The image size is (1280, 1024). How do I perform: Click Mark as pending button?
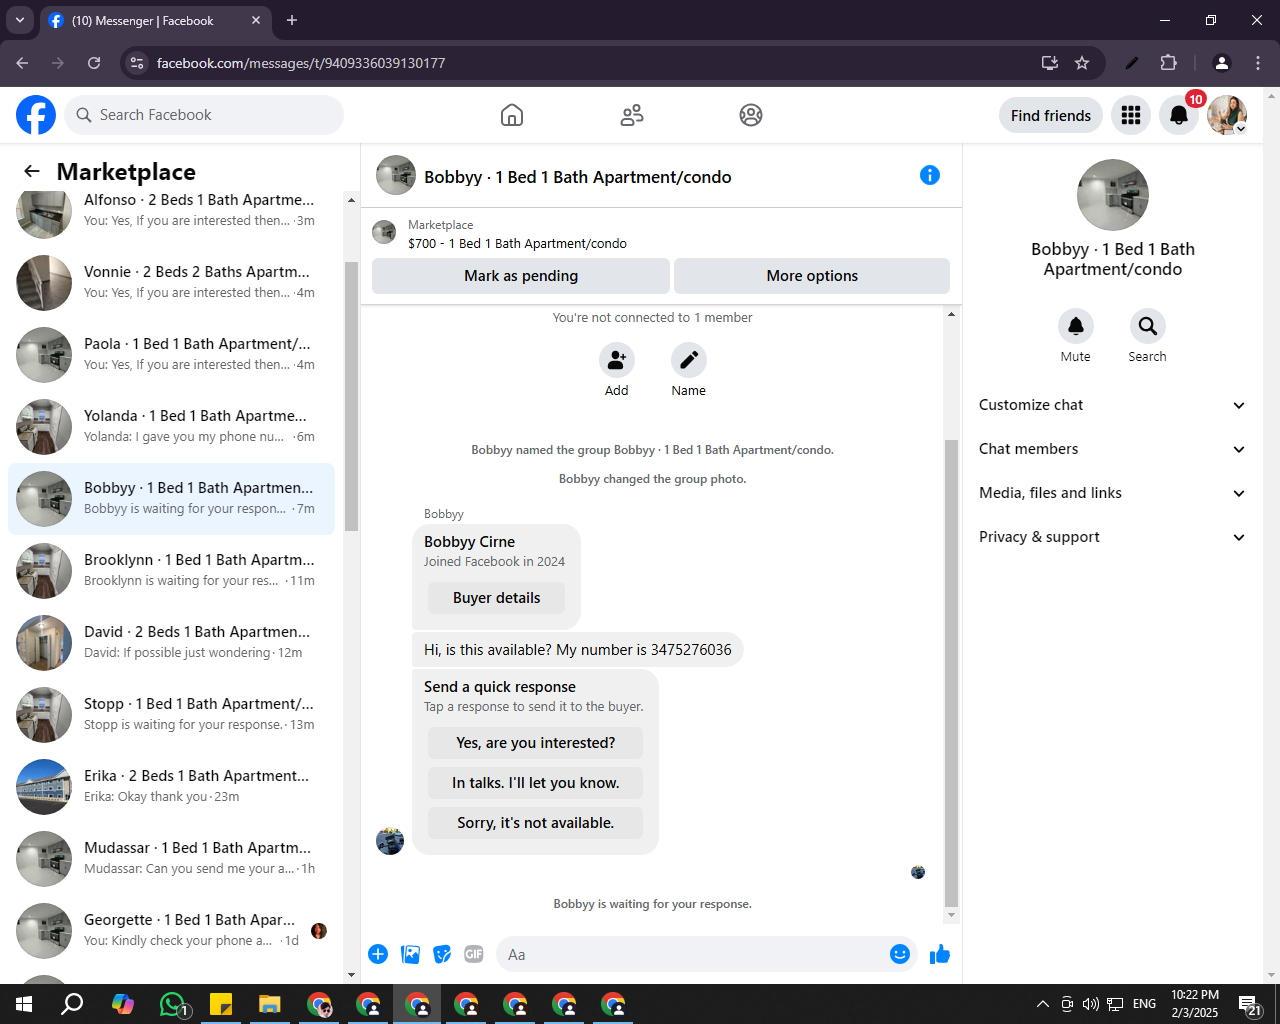click(521, 276)
